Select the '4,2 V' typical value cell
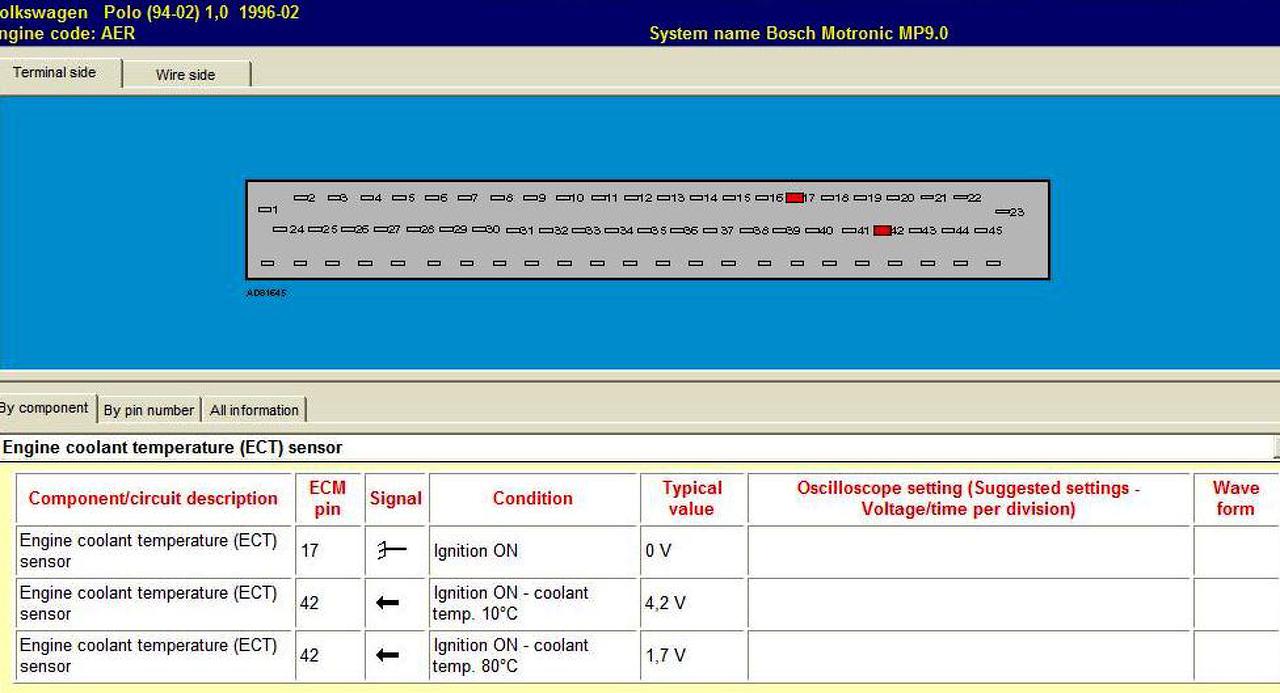Screen dimensions: 1280x693 tap(692, 603)
